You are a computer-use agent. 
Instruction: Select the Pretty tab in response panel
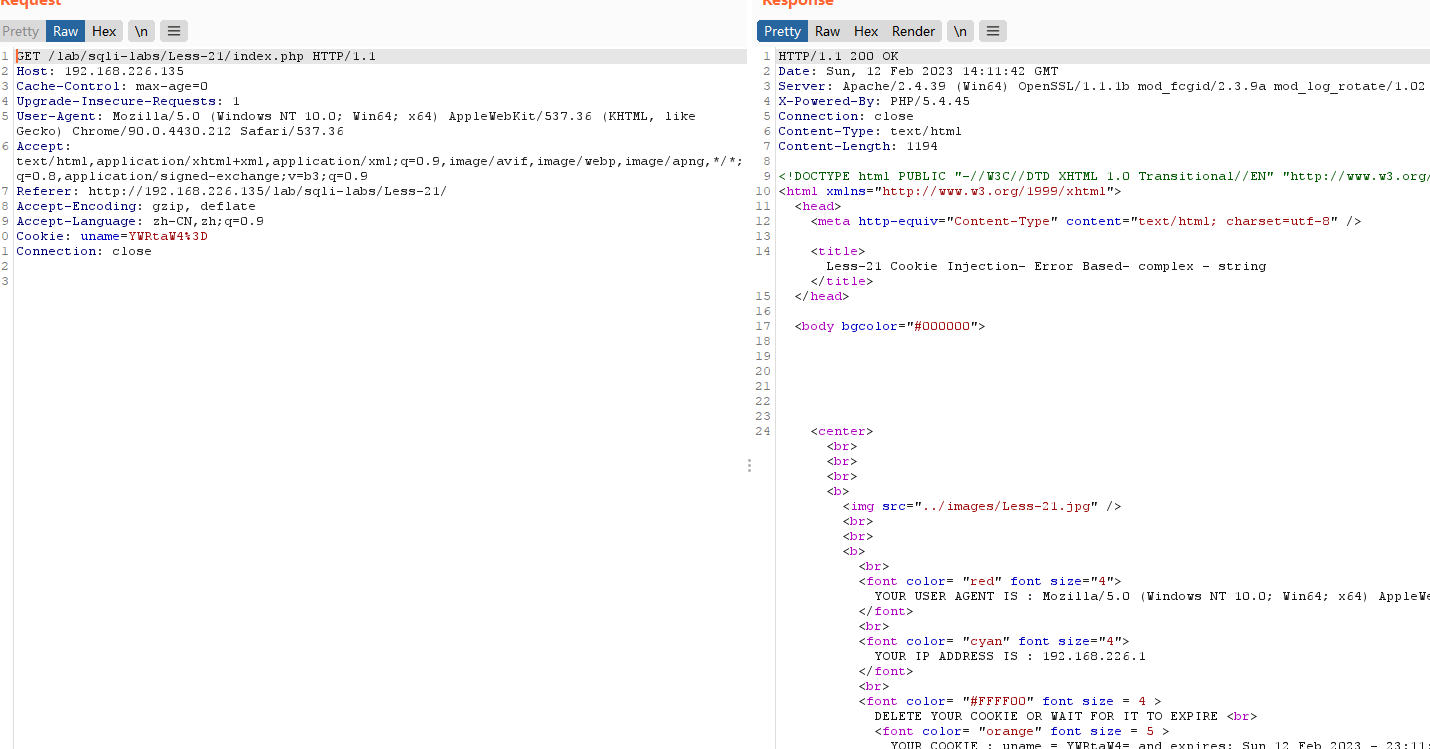point(782,31)
